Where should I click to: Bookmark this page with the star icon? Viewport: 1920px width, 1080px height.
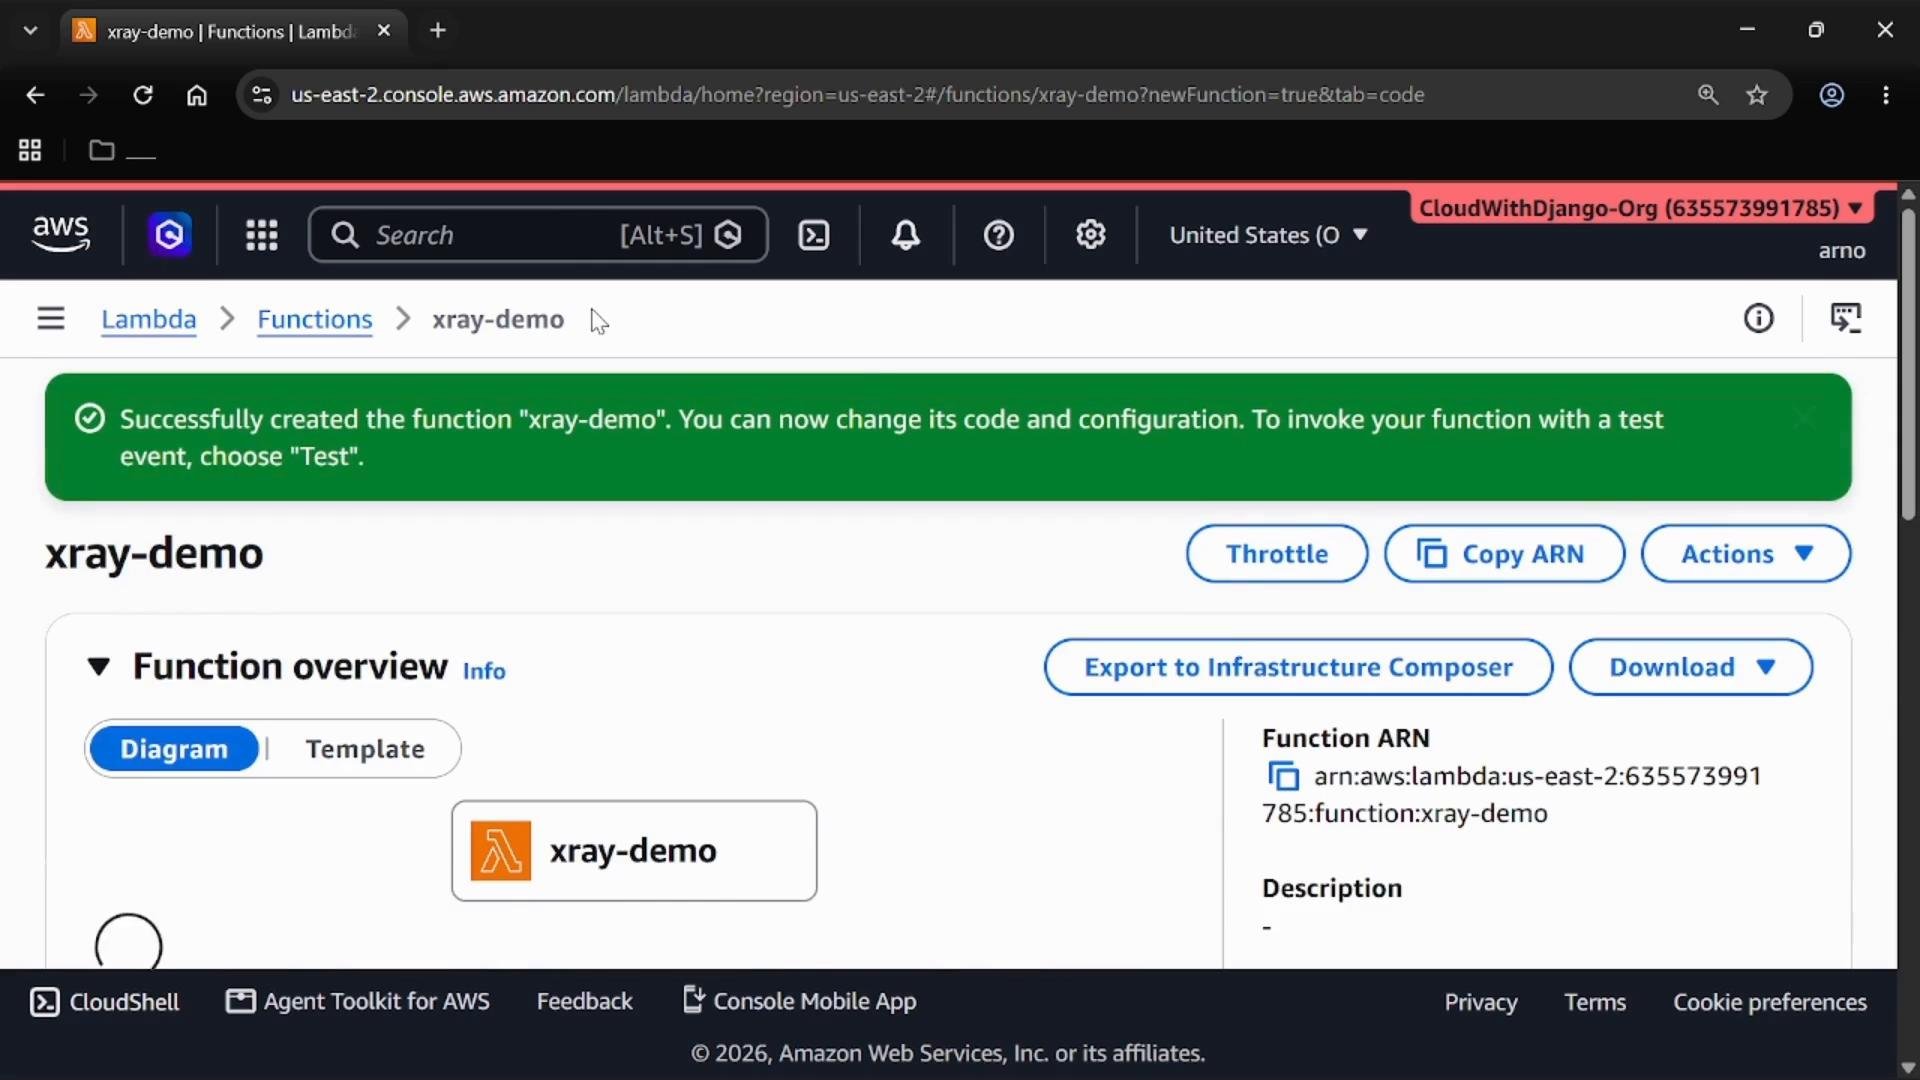[1757, 95]
